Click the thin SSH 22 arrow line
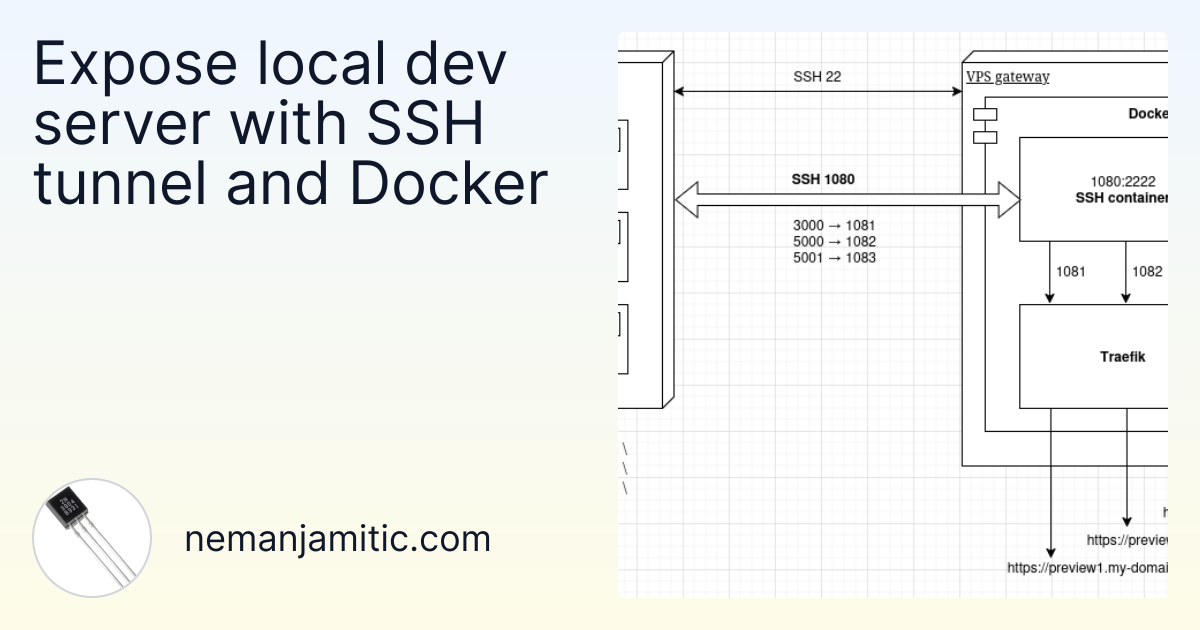 (818, 92)
